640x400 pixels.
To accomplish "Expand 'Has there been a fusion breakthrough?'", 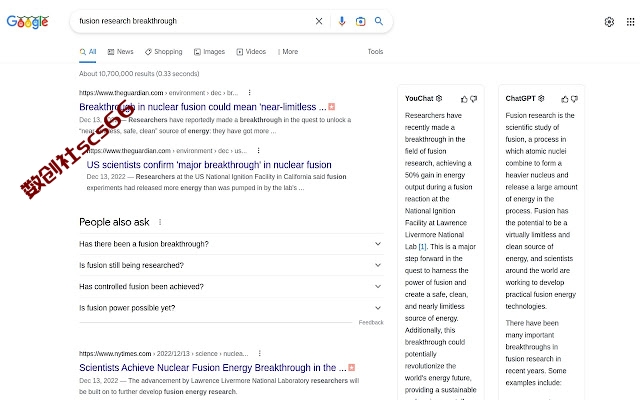I will [x=231, y=244].
